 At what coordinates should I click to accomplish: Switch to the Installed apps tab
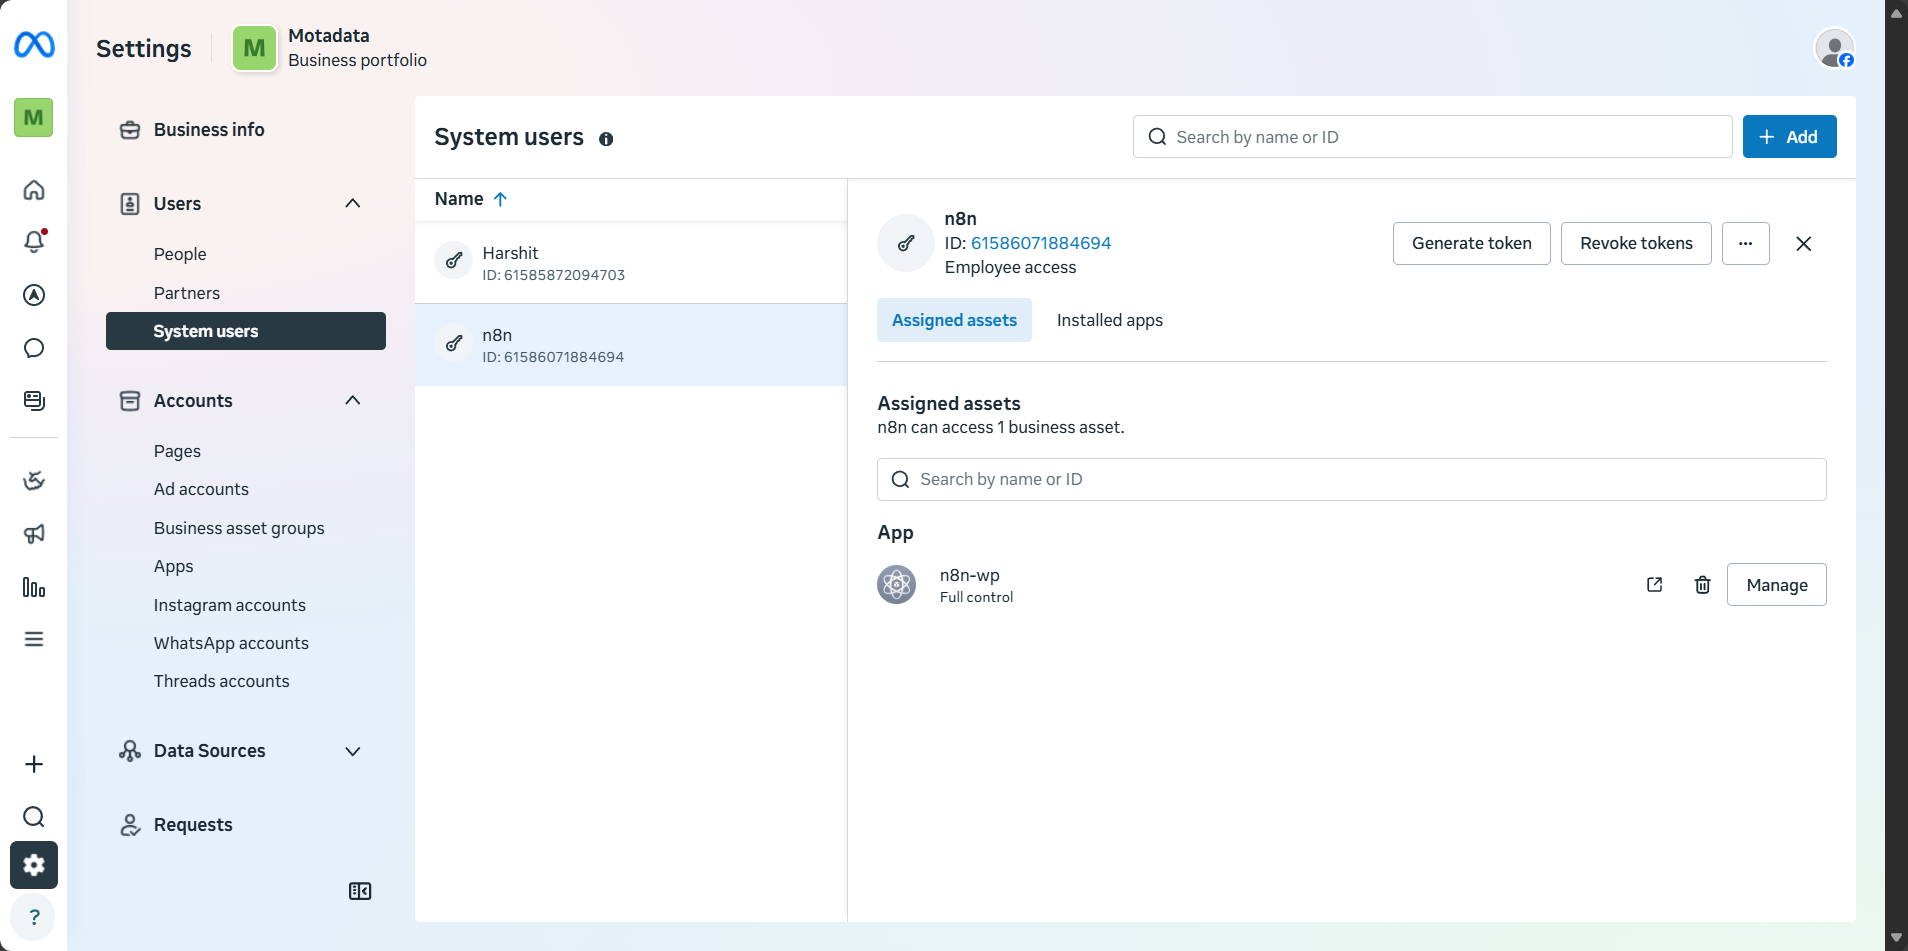coord(1110,320)
